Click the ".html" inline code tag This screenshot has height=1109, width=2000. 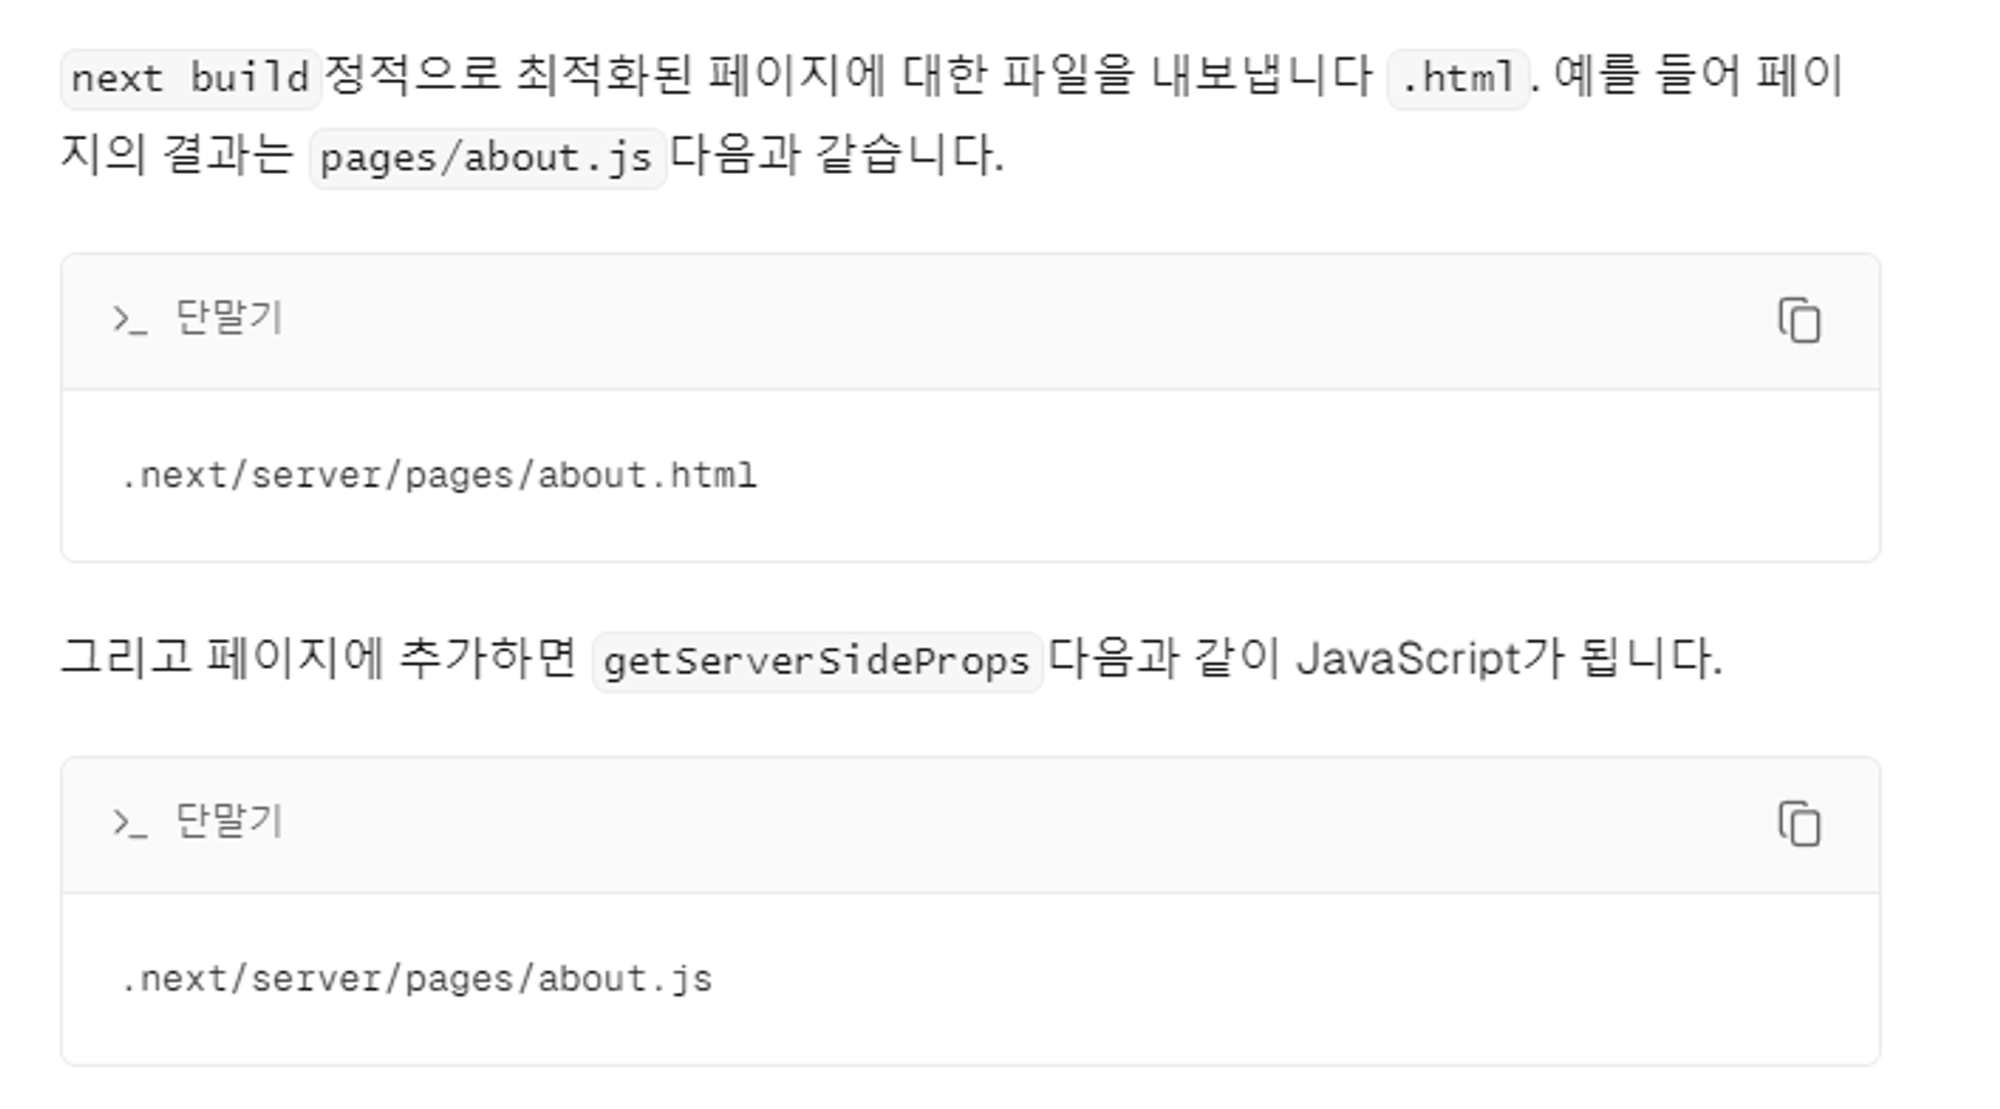point(1458,78)
